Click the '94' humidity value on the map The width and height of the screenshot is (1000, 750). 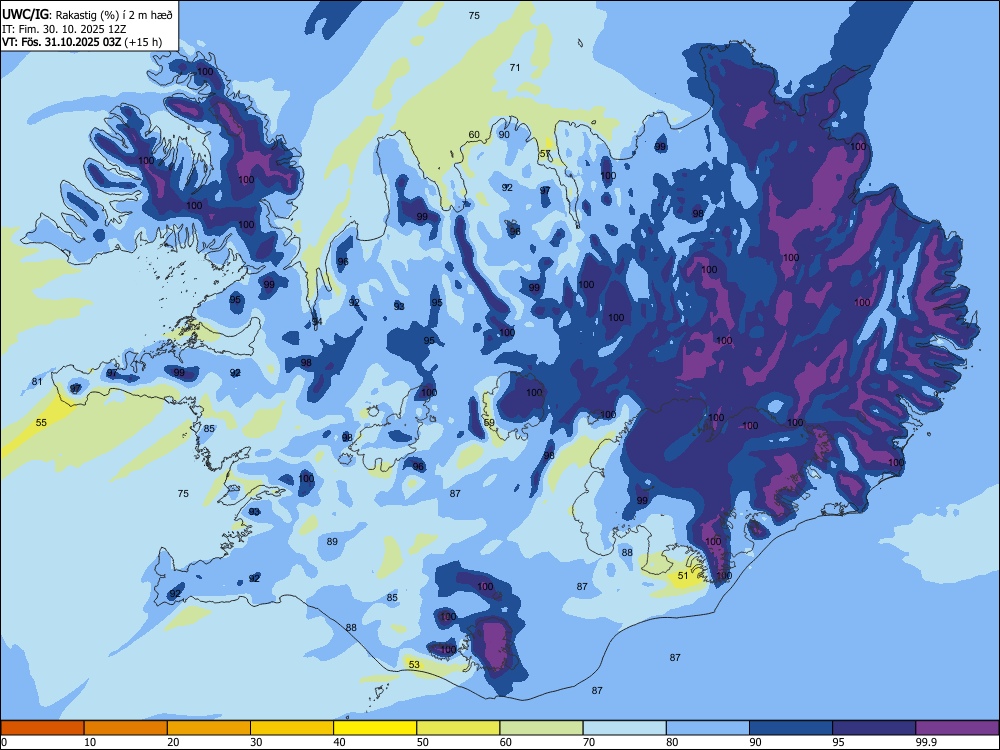tap(317, 321)
